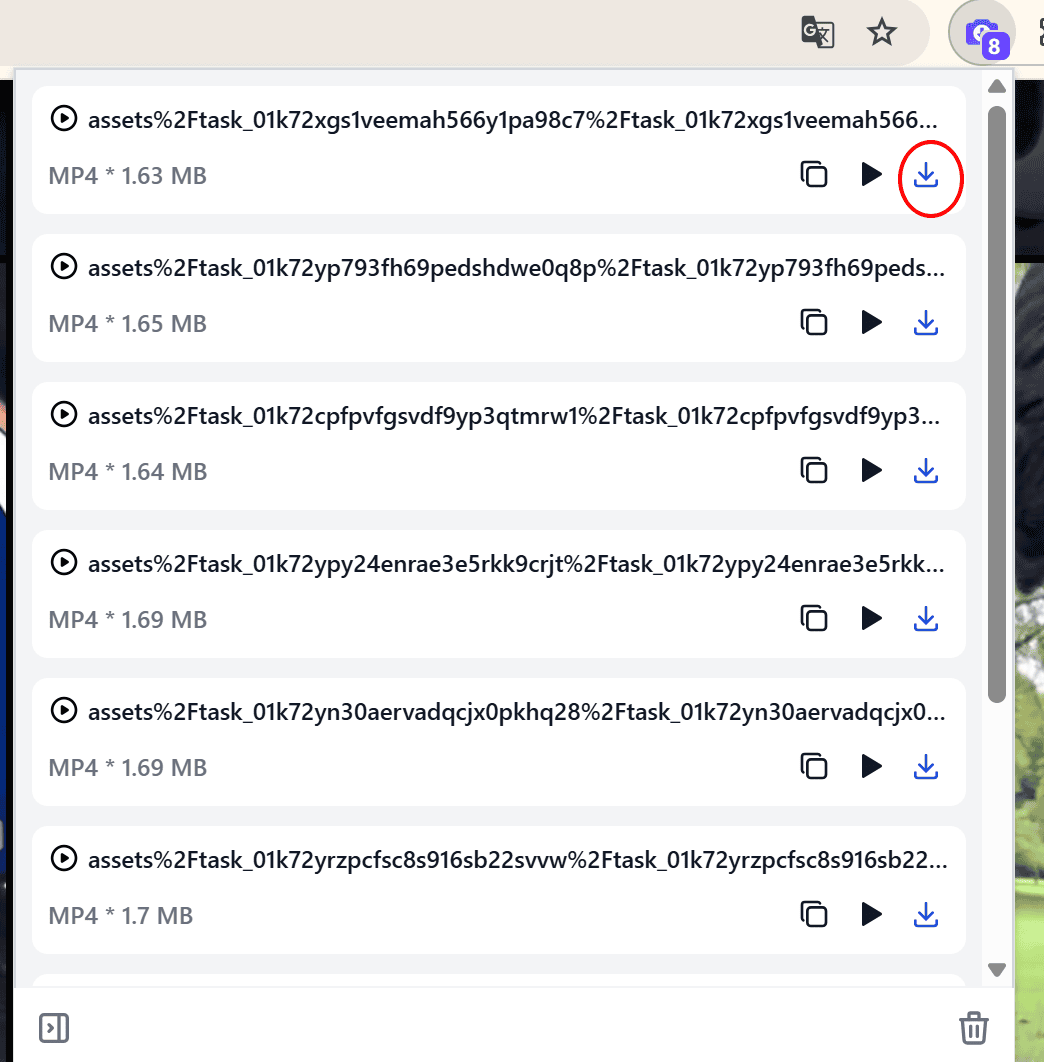This screenshot has width=1044, height=1062.
Task: Play the 1.65 MB MP4 video
Action: tap(871, 322)
